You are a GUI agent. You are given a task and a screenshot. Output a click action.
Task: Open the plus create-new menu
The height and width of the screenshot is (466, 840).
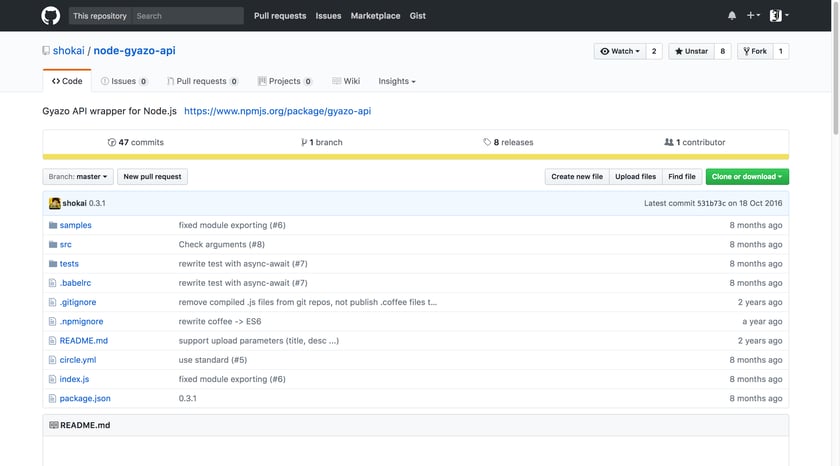coord(753,16)
